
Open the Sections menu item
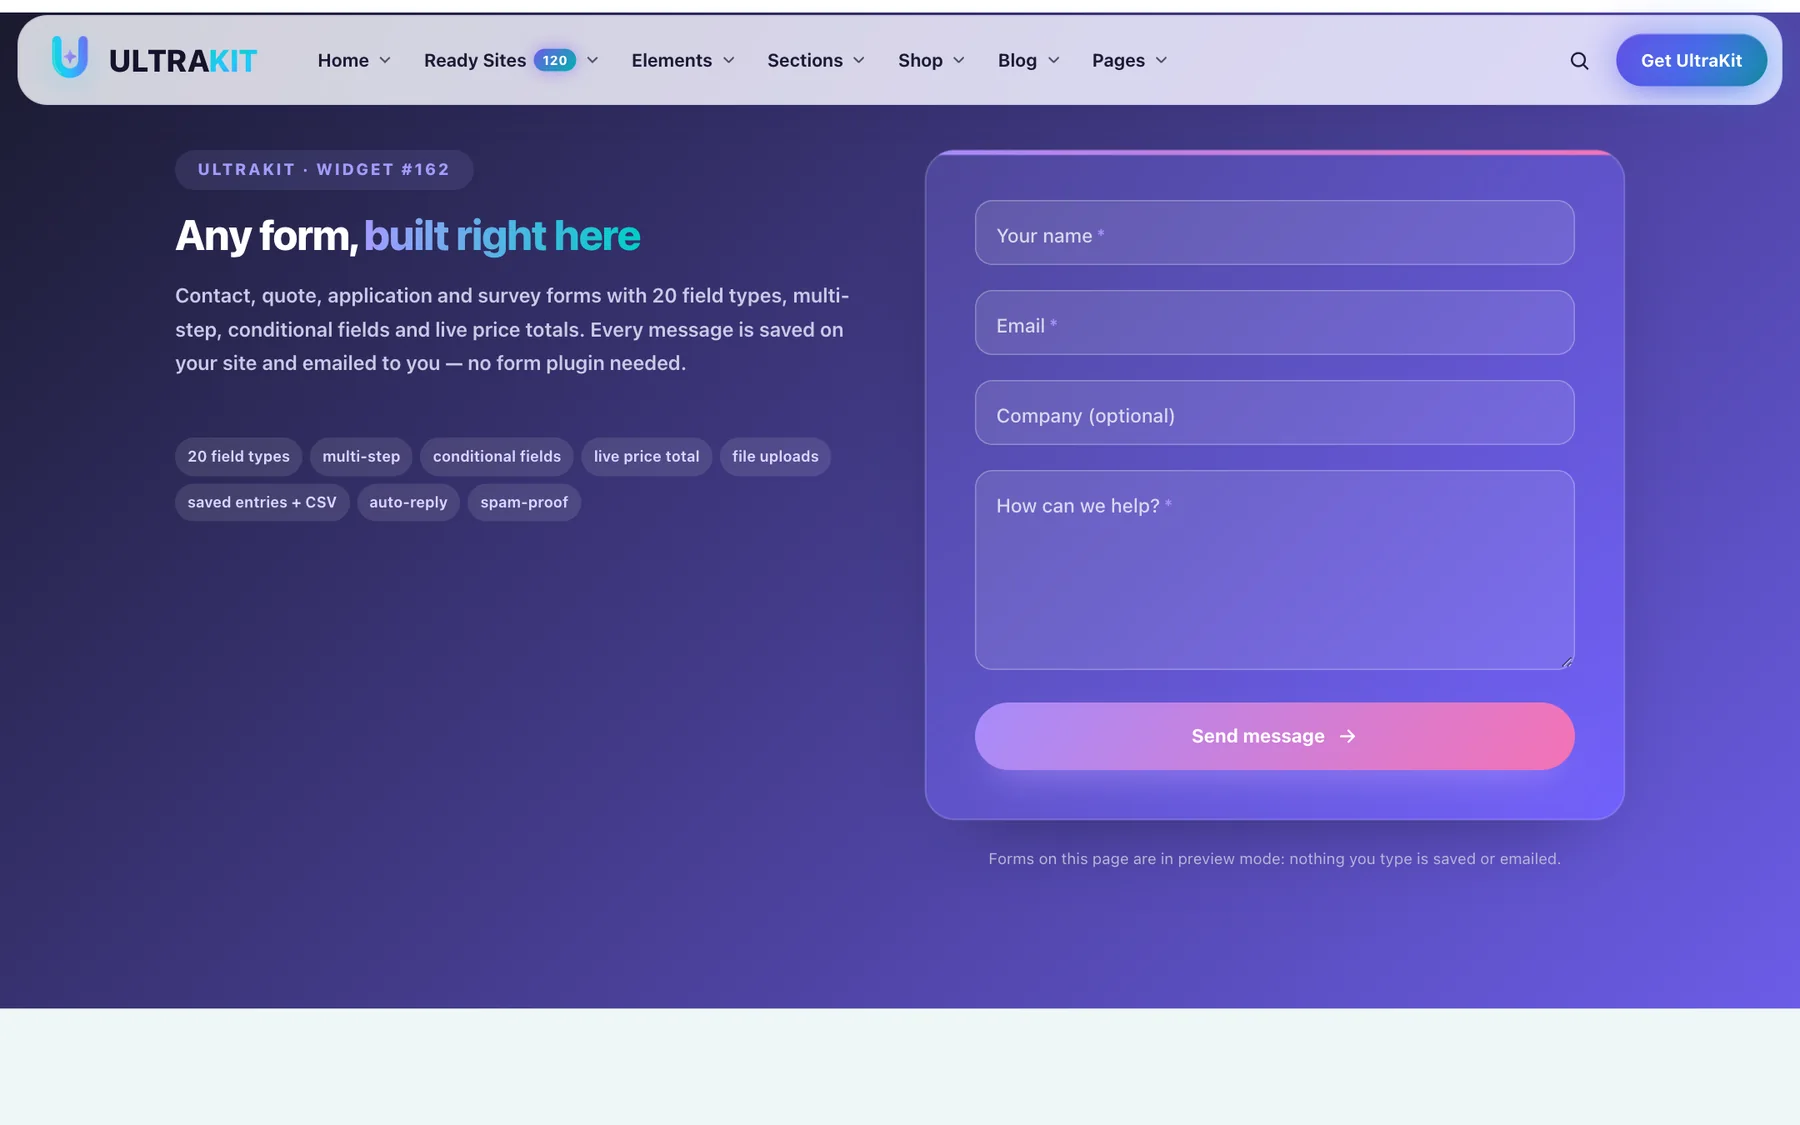805,61
